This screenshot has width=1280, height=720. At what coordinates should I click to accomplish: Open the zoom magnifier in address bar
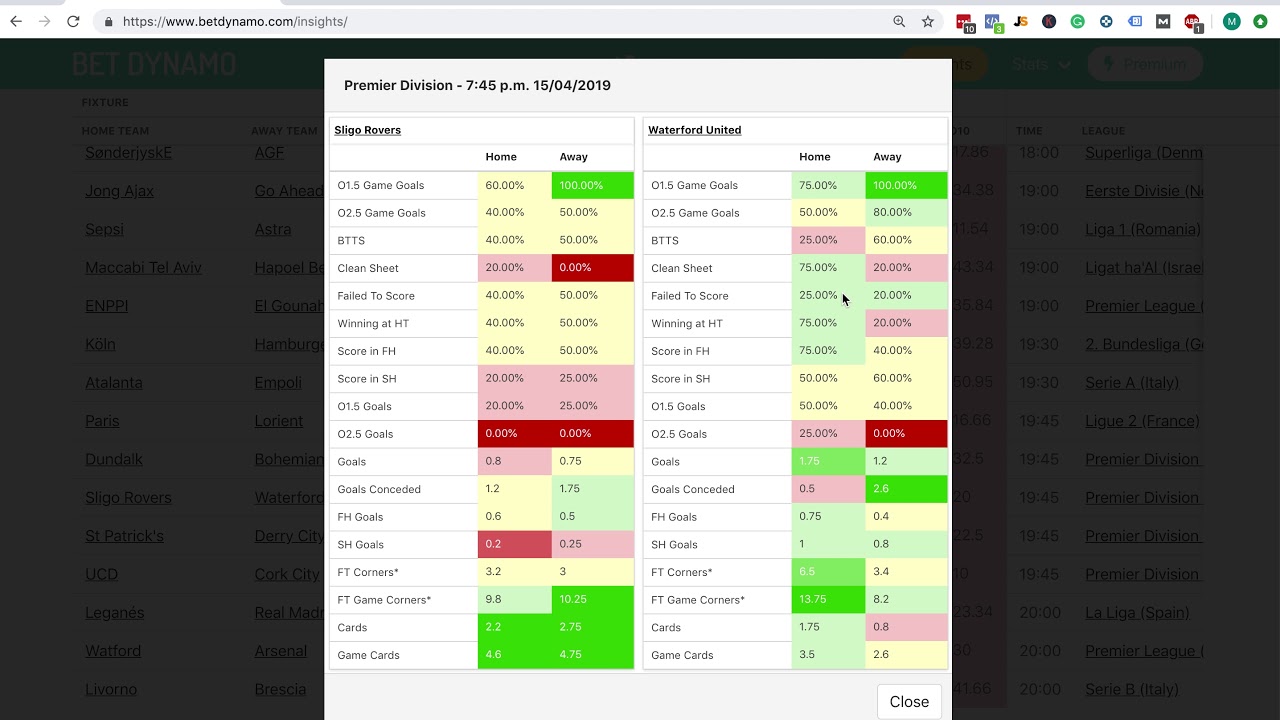click(899, 21)
